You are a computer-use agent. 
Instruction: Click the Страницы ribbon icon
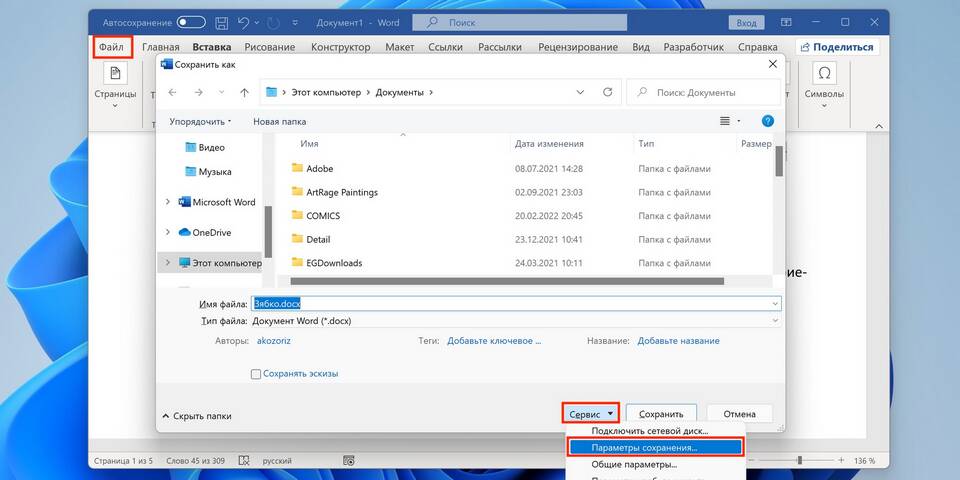115,74
